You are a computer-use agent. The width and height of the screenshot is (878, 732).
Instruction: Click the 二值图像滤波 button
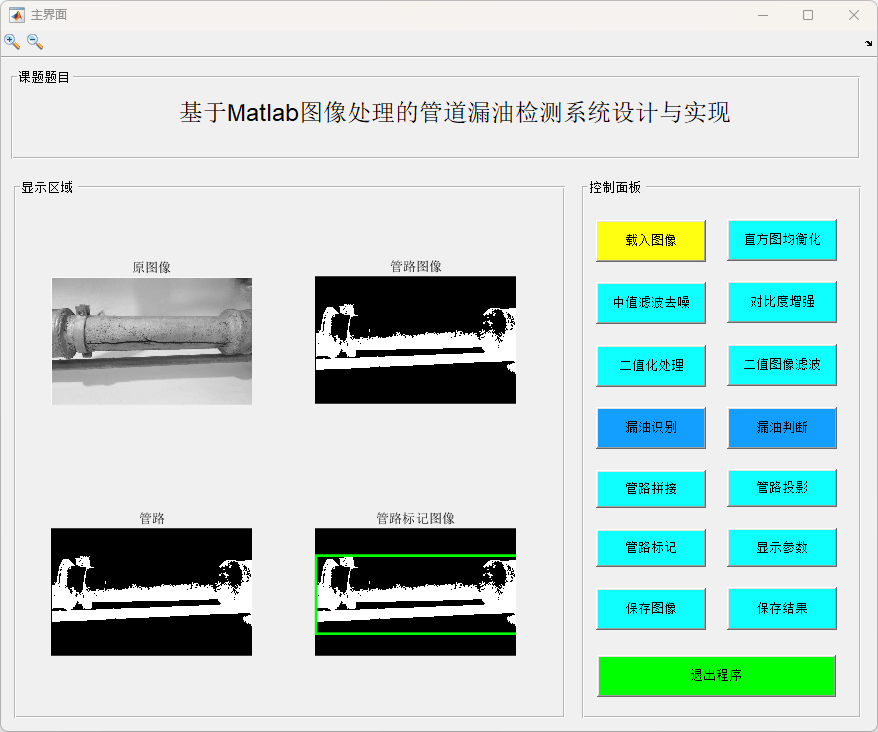(781, 365)
